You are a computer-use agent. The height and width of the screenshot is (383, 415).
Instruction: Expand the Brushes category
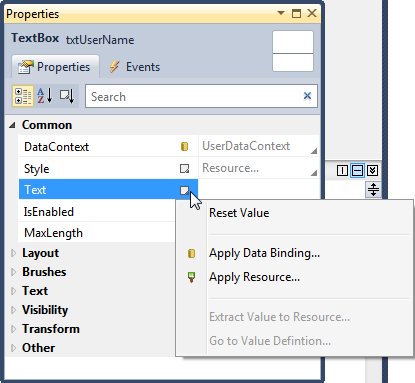tap(13, 272)
